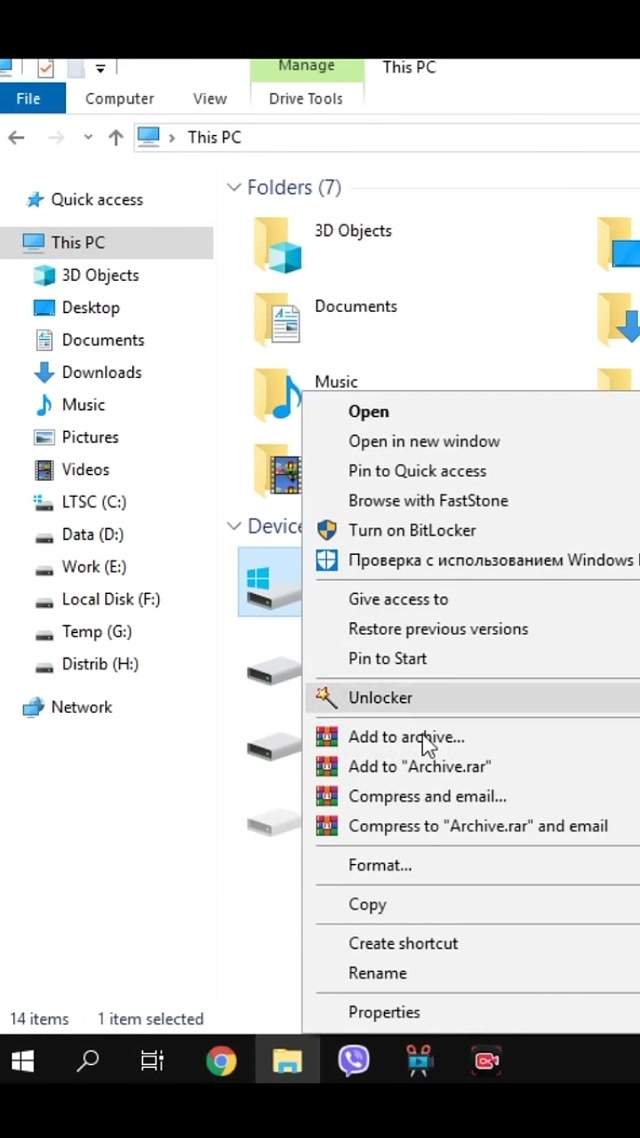Switch to the Drive Tools tab
This screenshot has height=1138, width=640.
point(305,98)
